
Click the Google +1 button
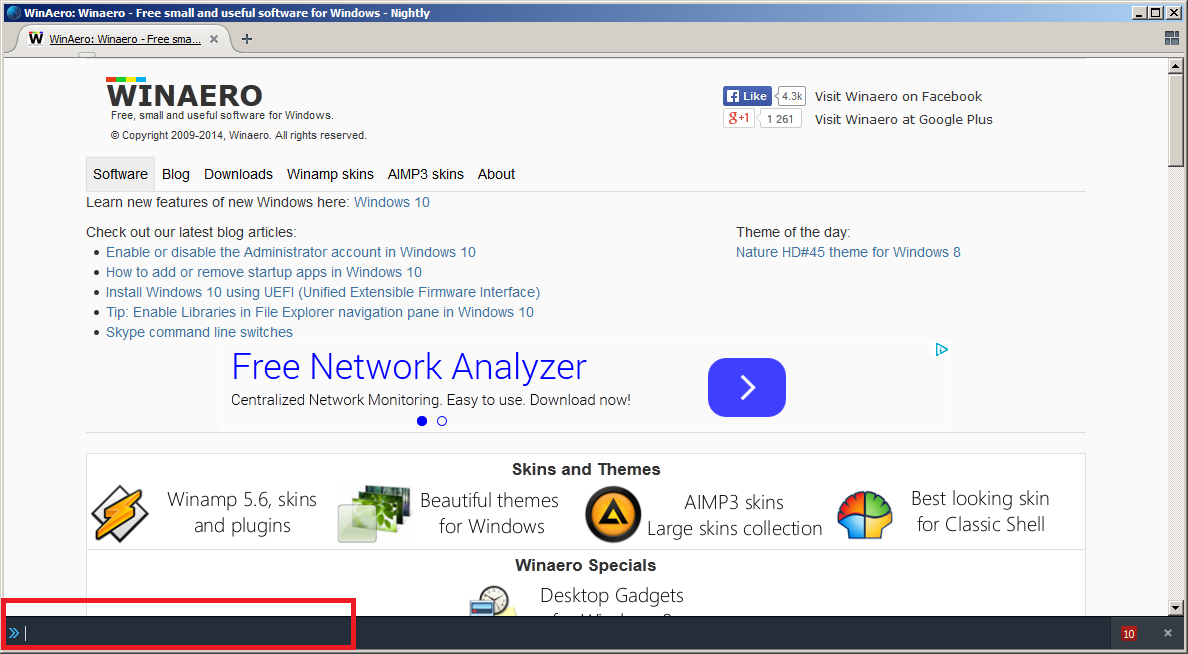point(738,118)
